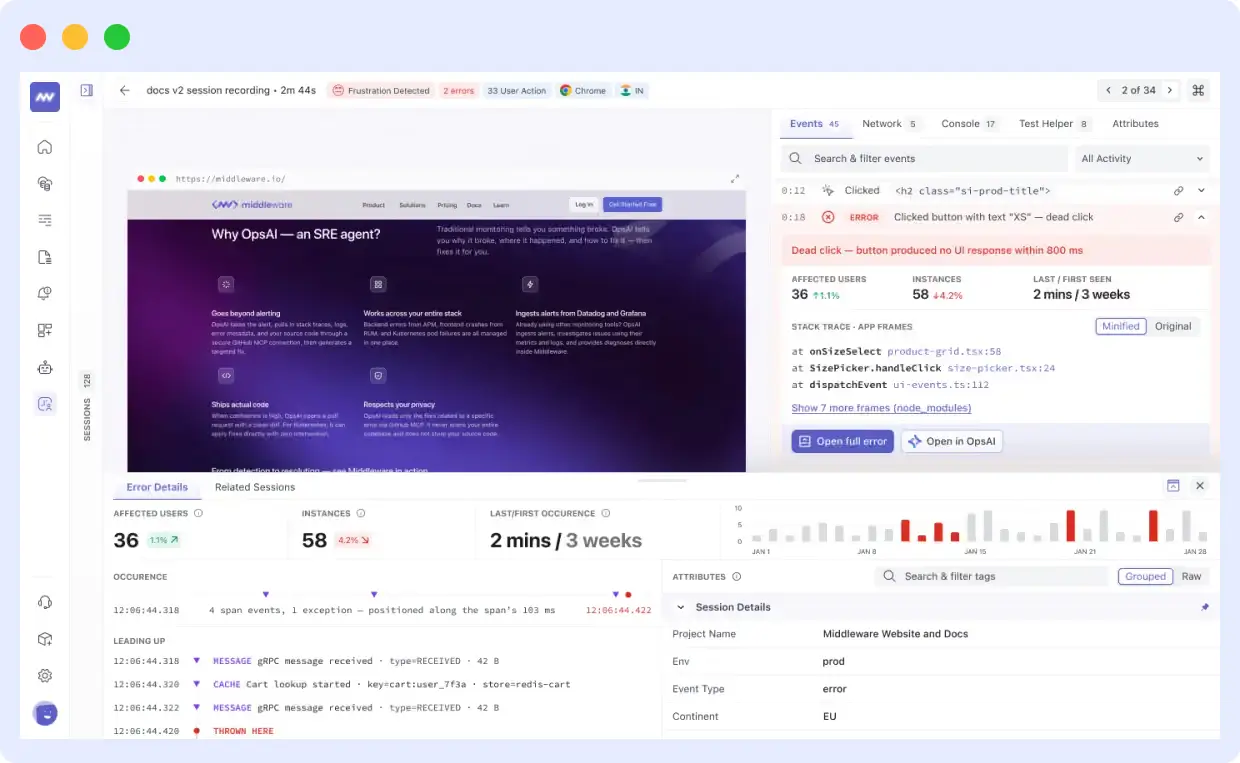Copy link for the 0:12 Clicked event

click(1179, 190)
